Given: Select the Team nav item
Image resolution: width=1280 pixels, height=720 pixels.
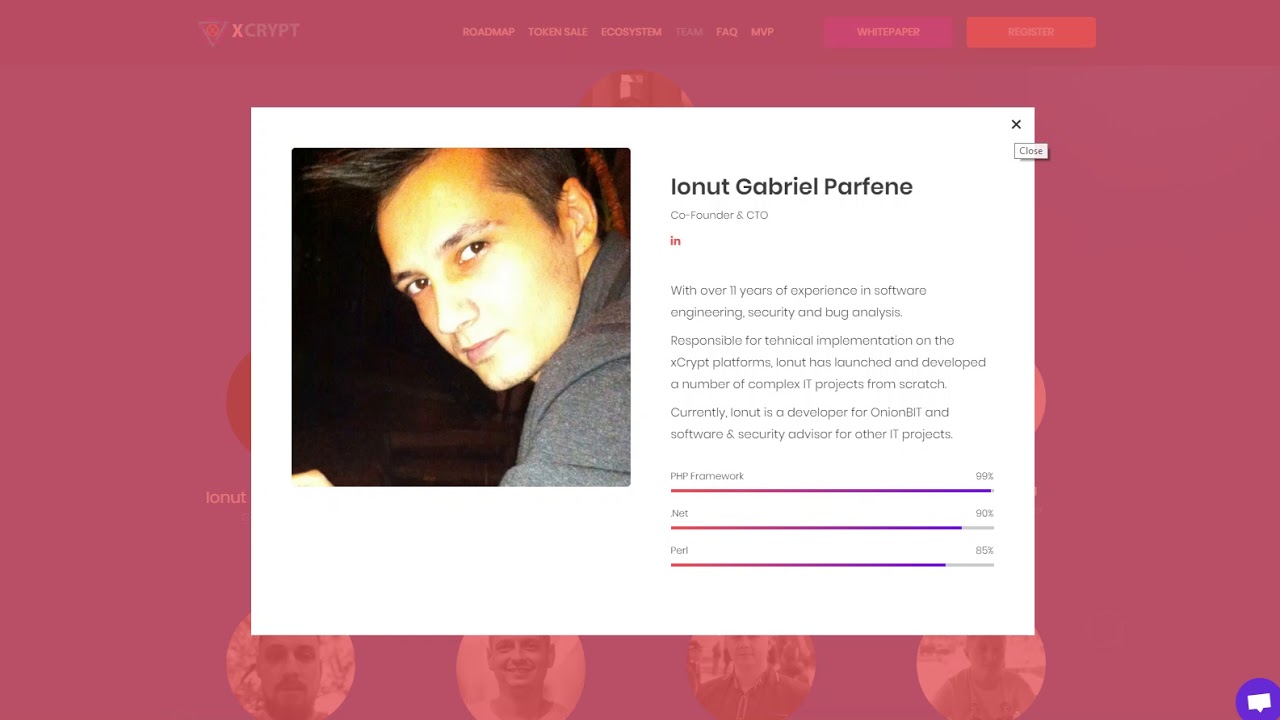Looking at the screenshot, I should click(689, 32).
